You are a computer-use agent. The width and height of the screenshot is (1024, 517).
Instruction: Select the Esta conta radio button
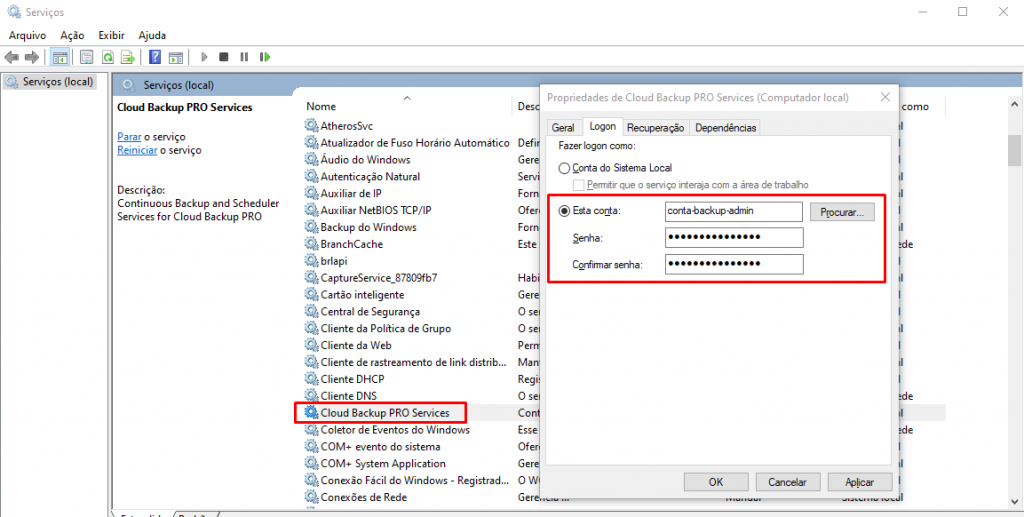(565, 211)
